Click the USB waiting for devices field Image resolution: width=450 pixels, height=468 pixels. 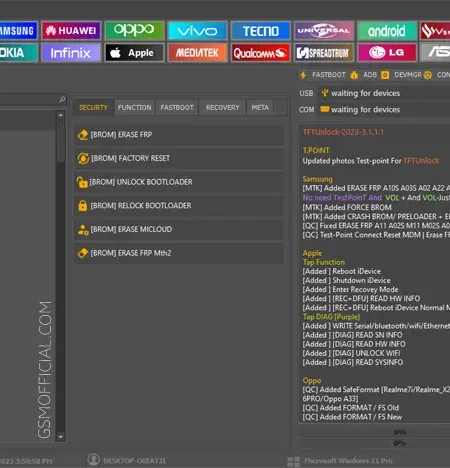pyautogui.click(x=384, y=93)
